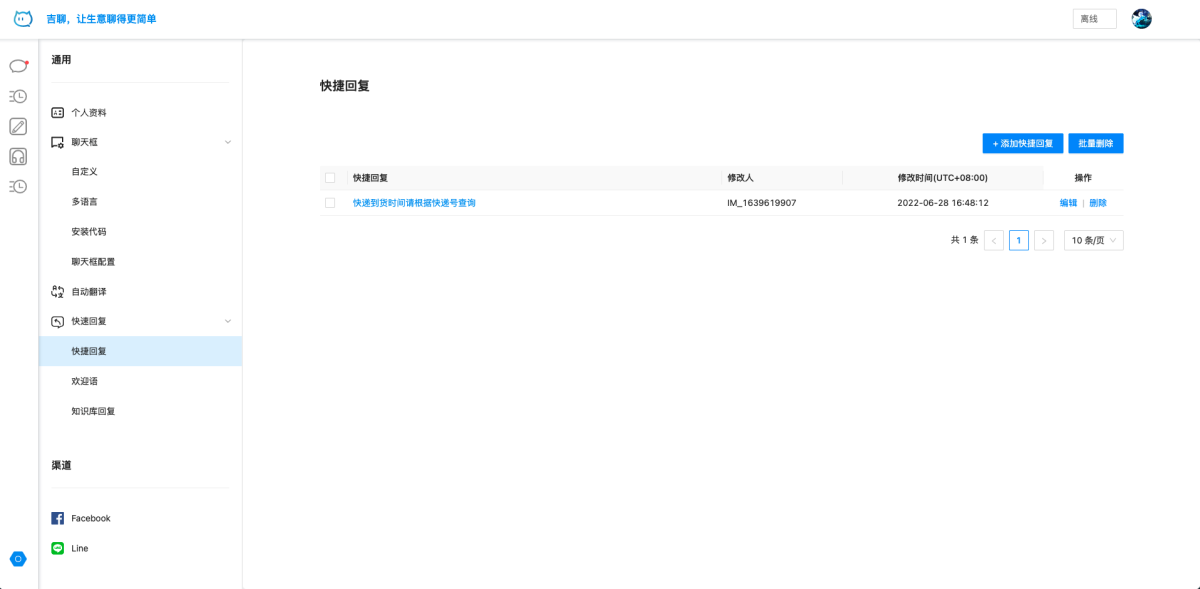This screenshot has height=589, width=1200.
Task: Click the blue hexagon settings icon
Action: [18, 559]
